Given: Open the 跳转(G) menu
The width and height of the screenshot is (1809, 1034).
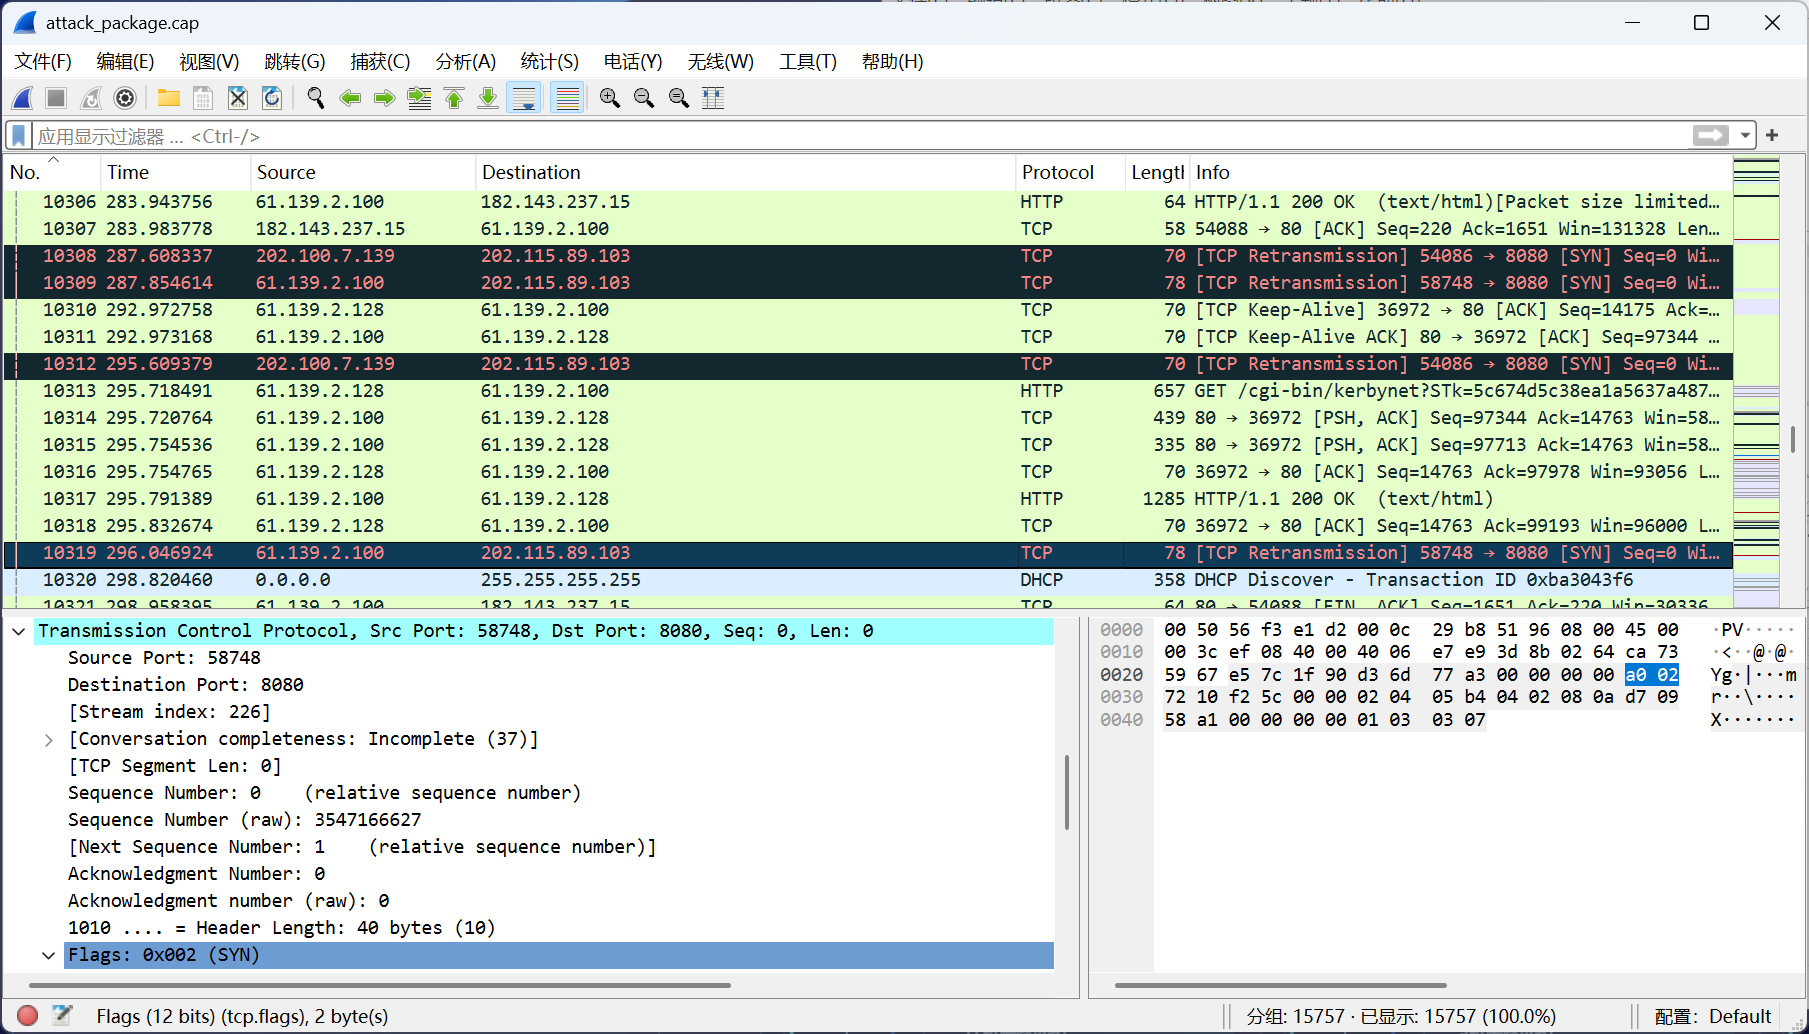Looking at the screenshot, I should pyautogui.click(x=294, y=62).
